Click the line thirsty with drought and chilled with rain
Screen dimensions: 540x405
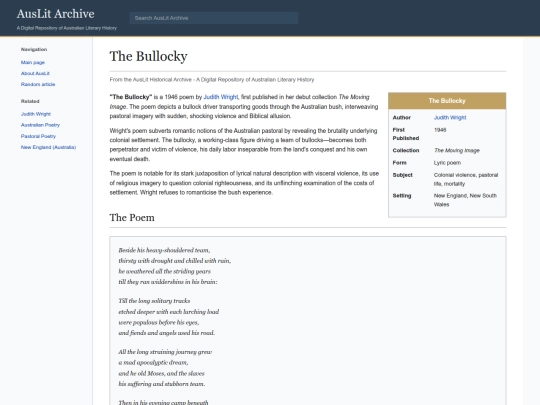tap(175, 261)
